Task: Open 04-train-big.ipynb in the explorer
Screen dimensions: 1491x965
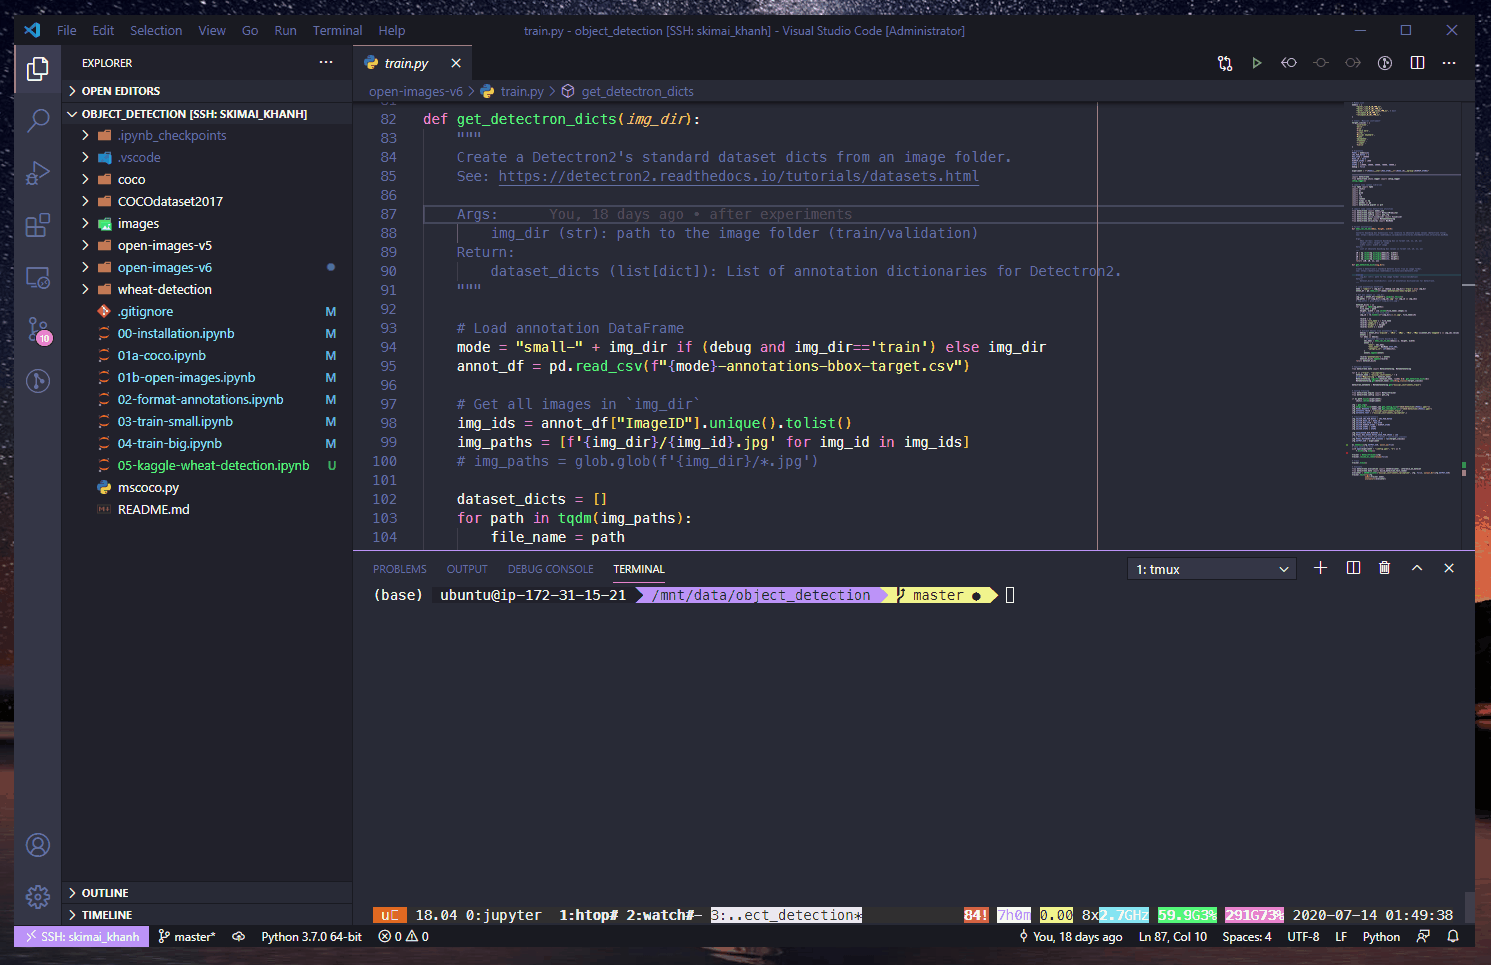Action: 170,444
